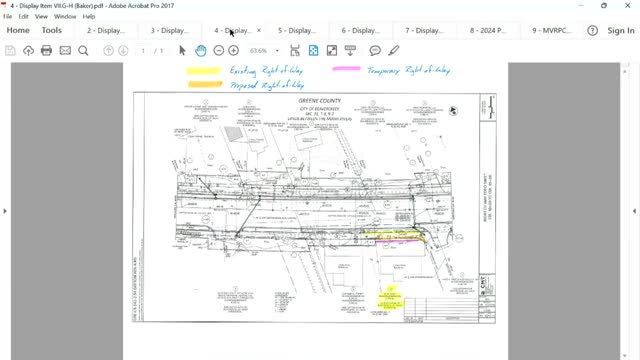
Task: Click the fit width scrolling icon
Action: (x=295, y=51)
